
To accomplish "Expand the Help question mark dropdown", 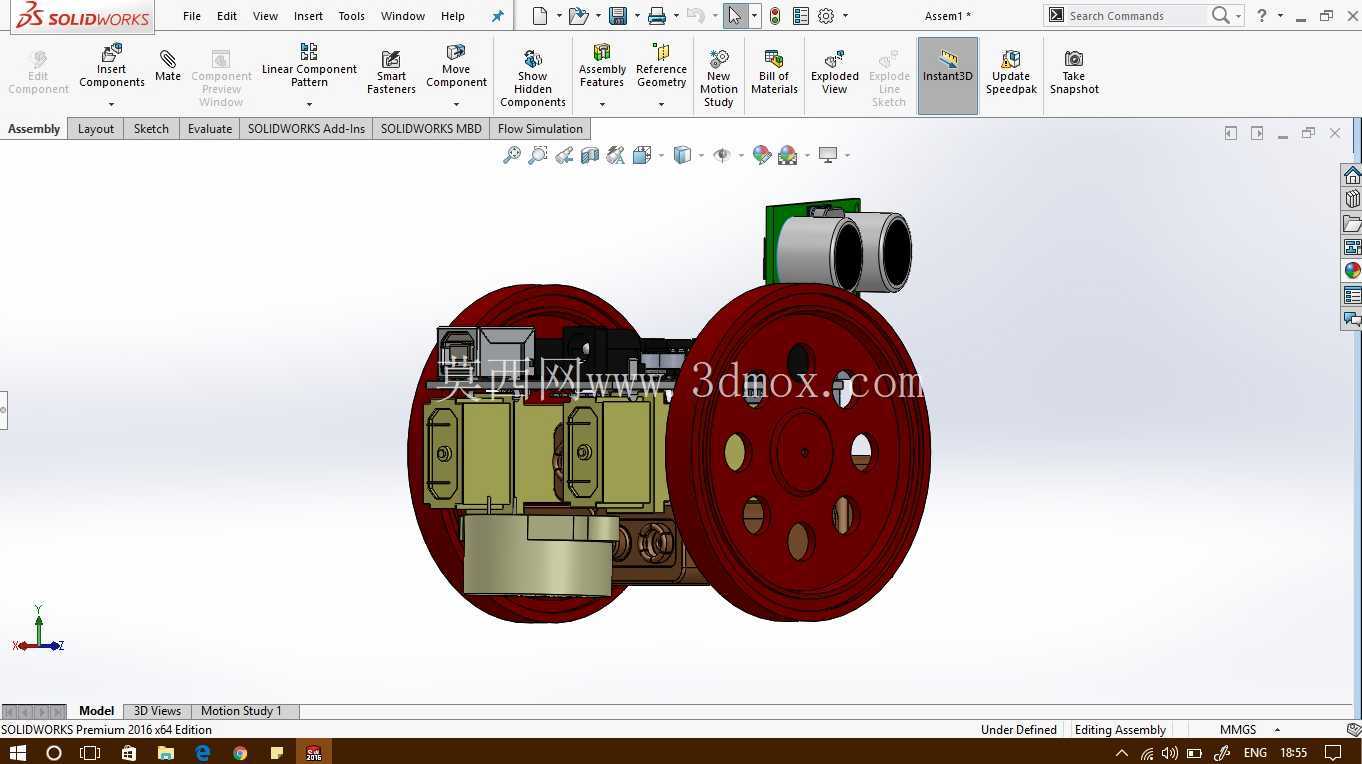I will pyautogui.click(x=1280, y=16).
